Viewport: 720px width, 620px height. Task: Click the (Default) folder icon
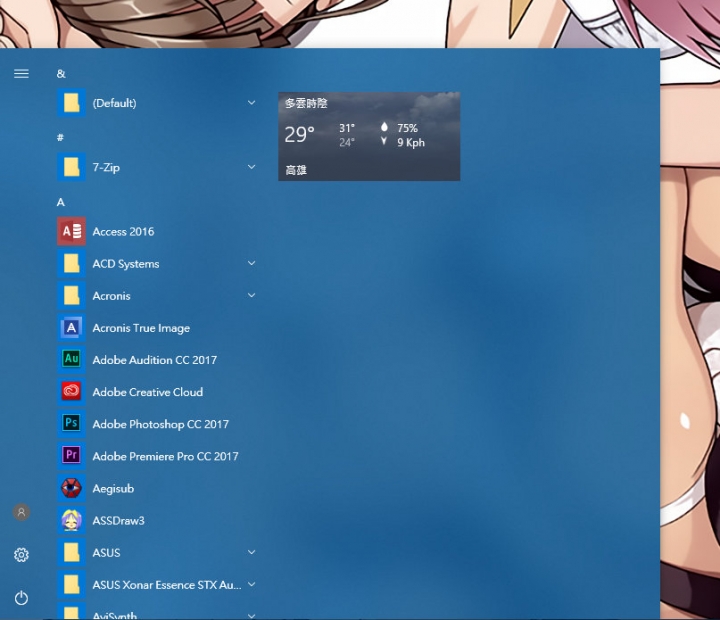click(71, 103)
